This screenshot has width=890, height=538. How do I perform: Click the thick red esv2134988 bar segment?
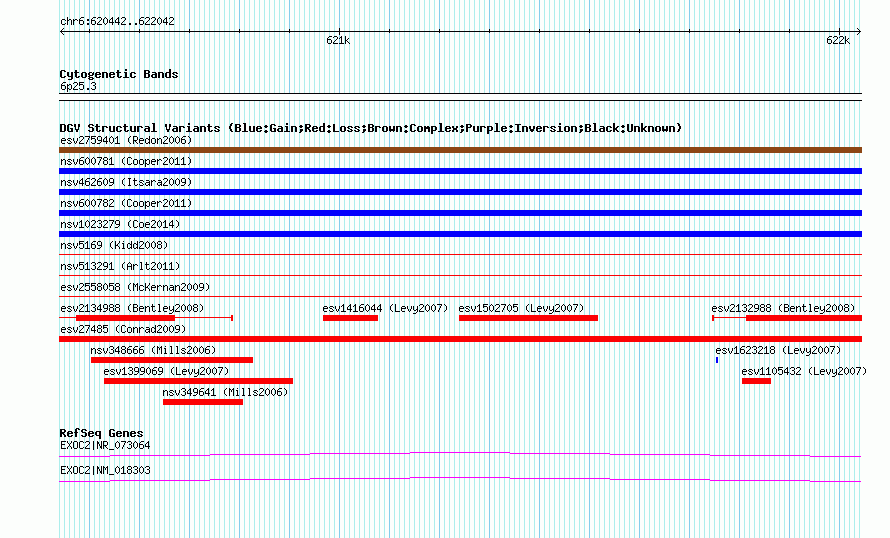[125, 318]
